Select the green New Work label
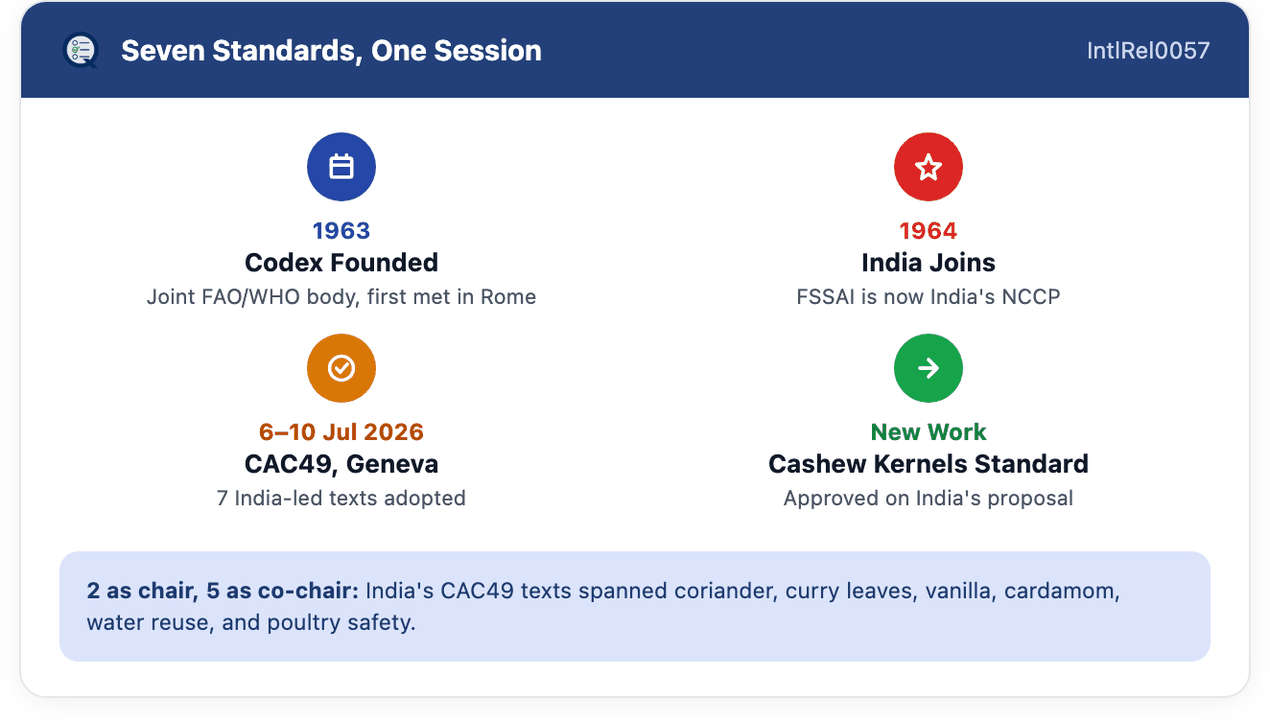1270x721 pixels. click(x=928, y=432)
